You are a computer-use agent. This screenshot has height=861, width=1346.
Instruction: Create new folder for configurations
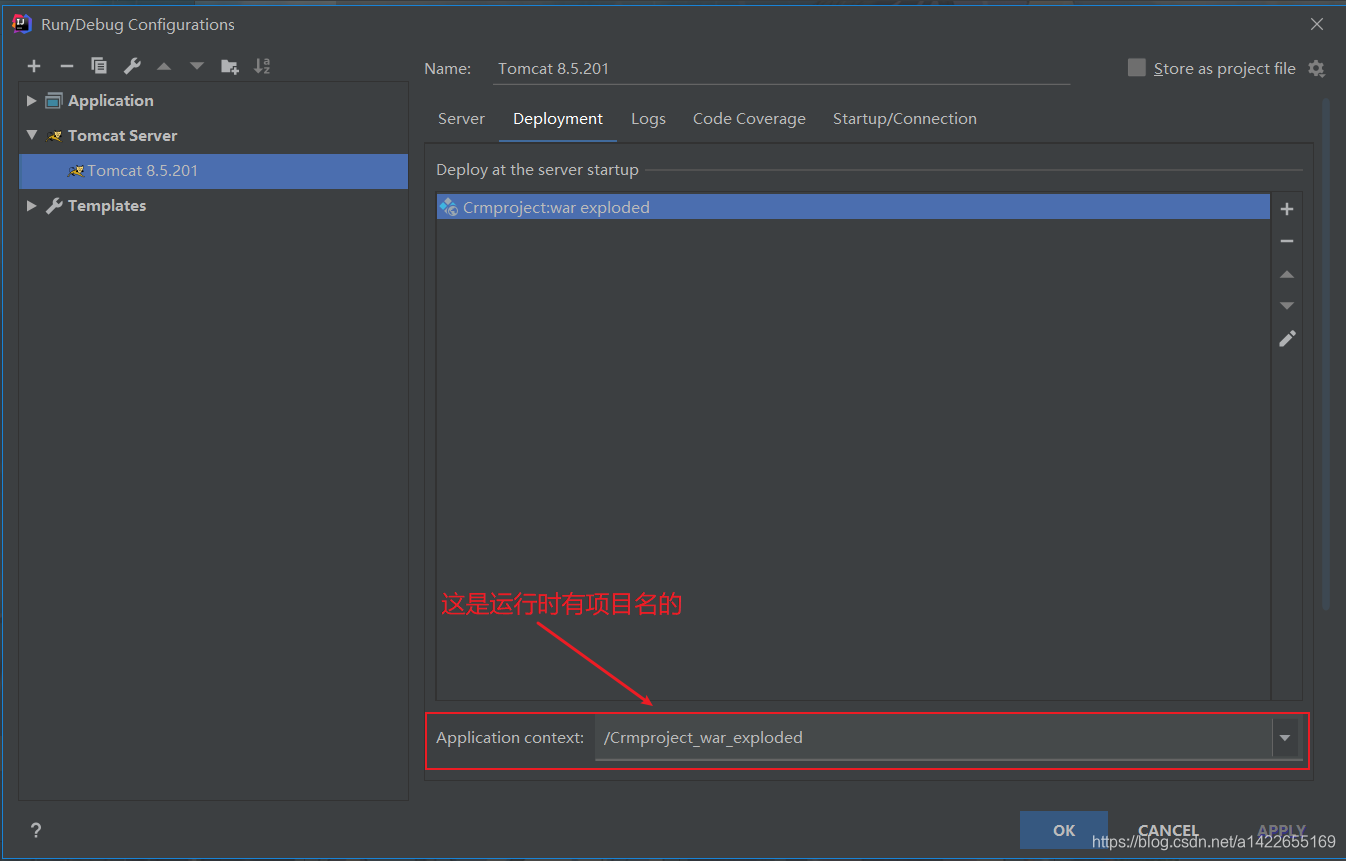pos(230,67)
